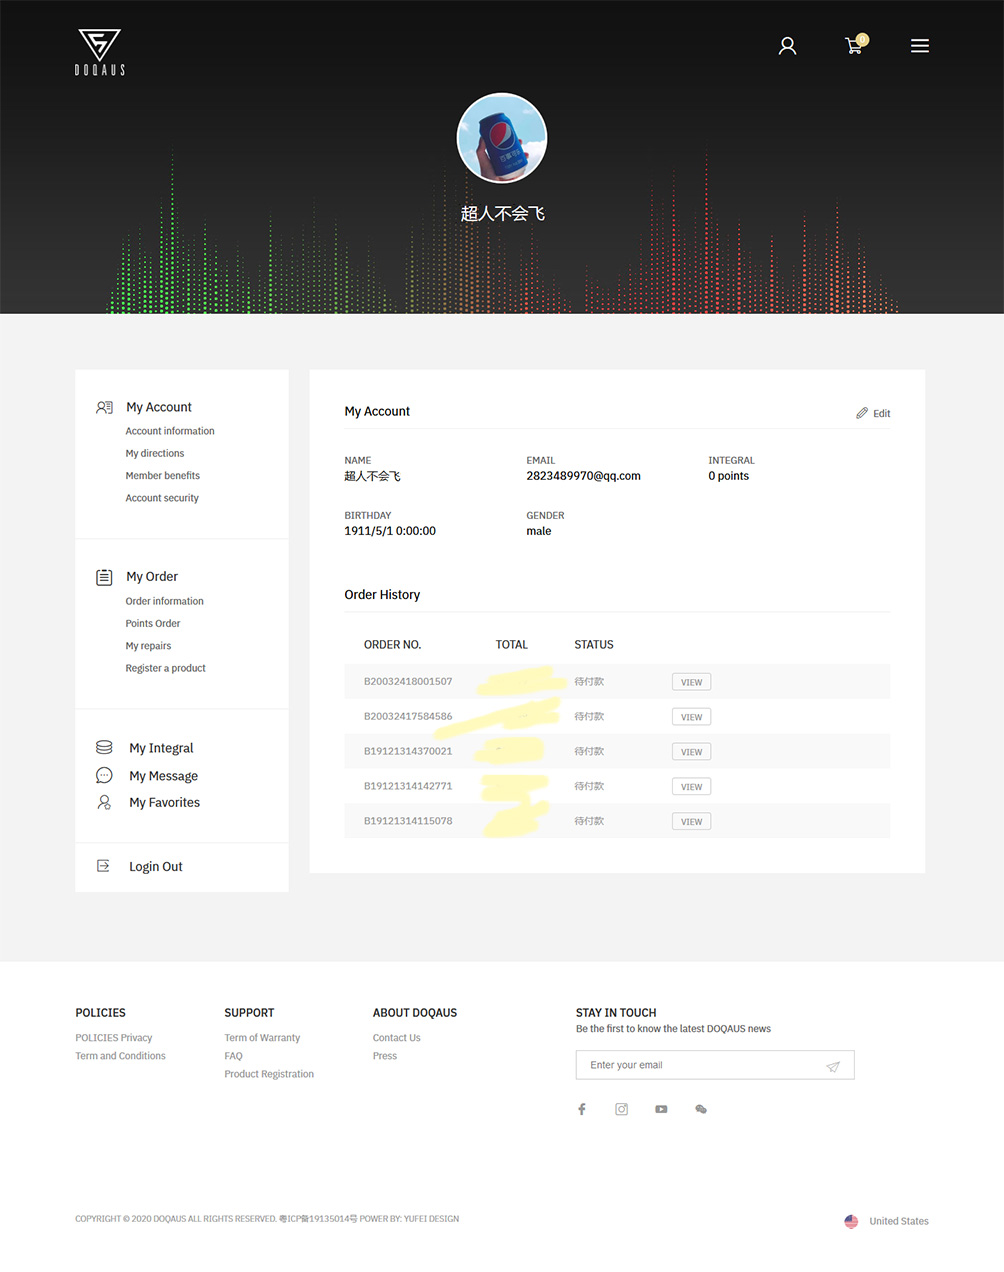Submit email with paper plane icon
This screenshot has height=1272, width=1004.
click(x=832, y=1066)
